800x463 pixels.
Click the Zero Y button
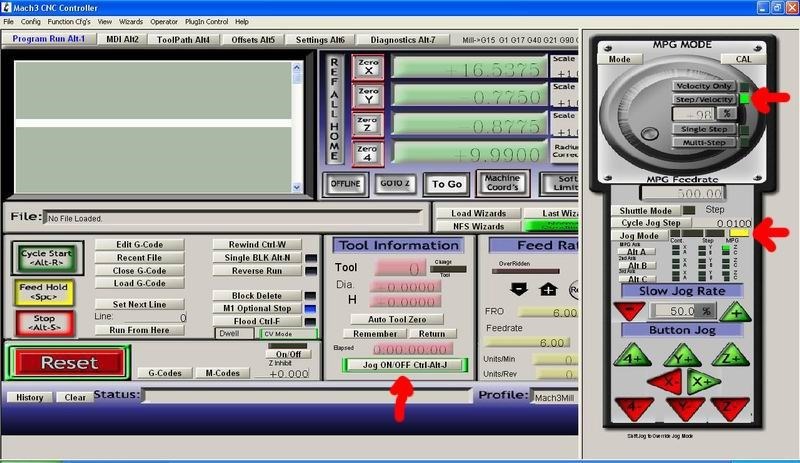click(x=368, y=96)
